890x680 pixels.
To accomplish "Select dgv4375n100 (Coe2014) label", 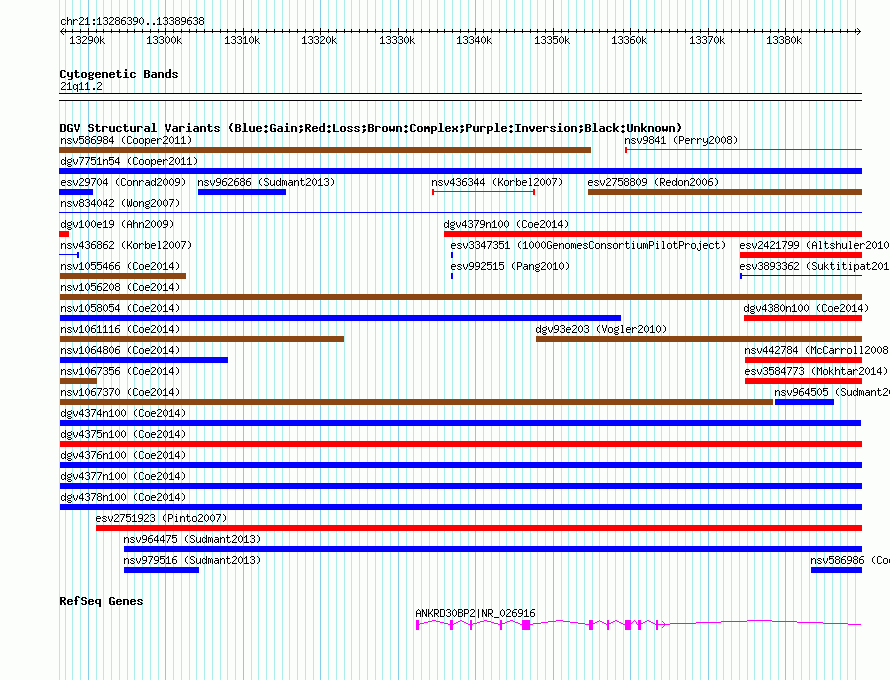I will click(123, 434).
